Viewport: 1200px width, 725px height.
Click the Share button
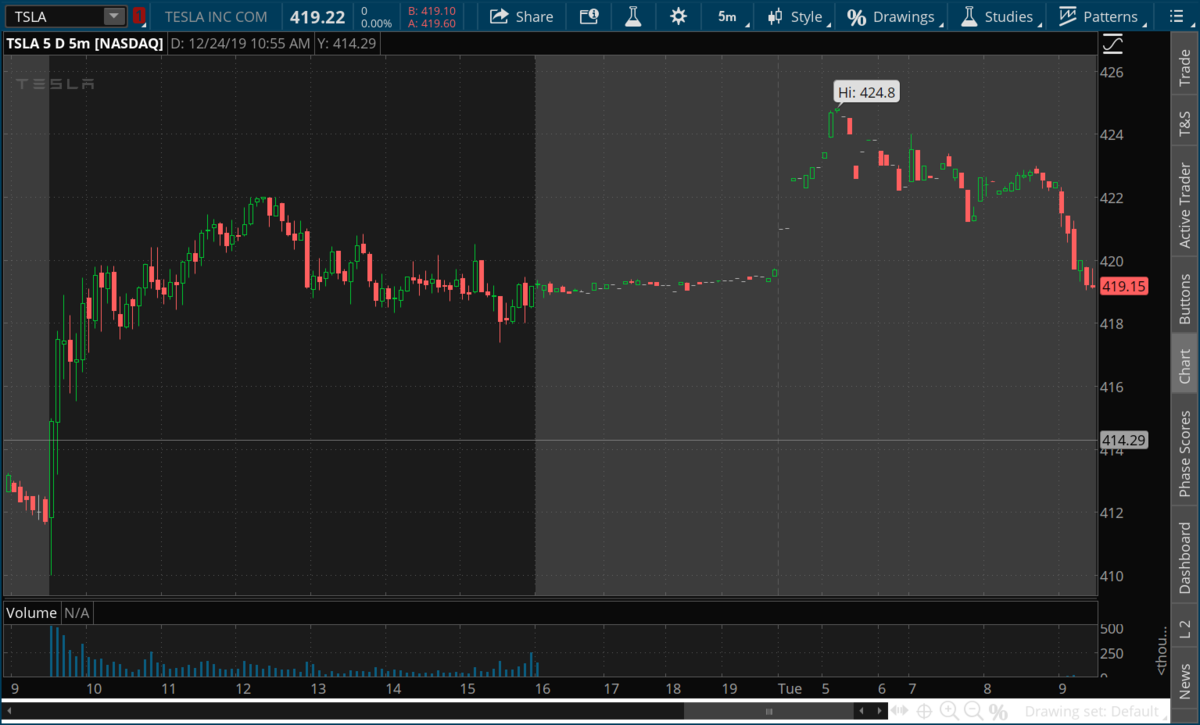pyautogui.click(x=521, y=16)
